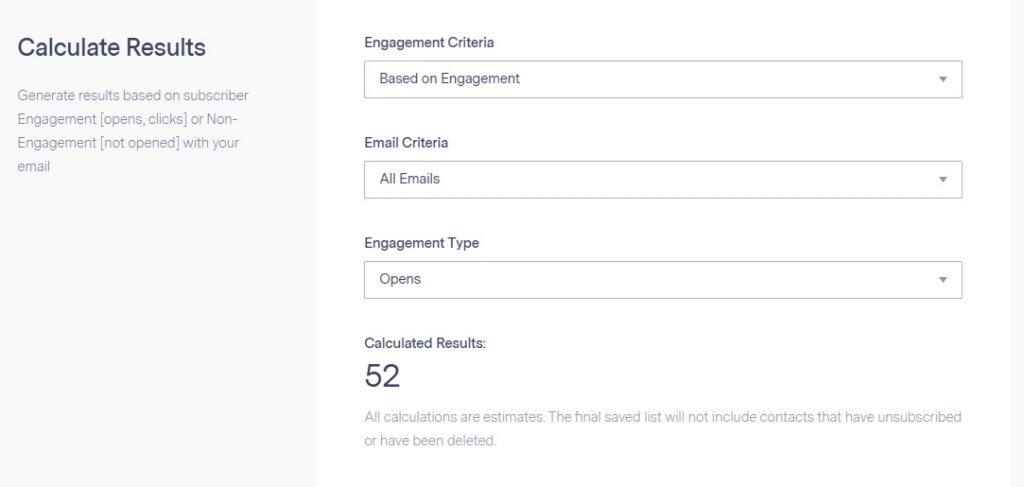Click the 'Engagement Criteria' field label

[429, 43]
